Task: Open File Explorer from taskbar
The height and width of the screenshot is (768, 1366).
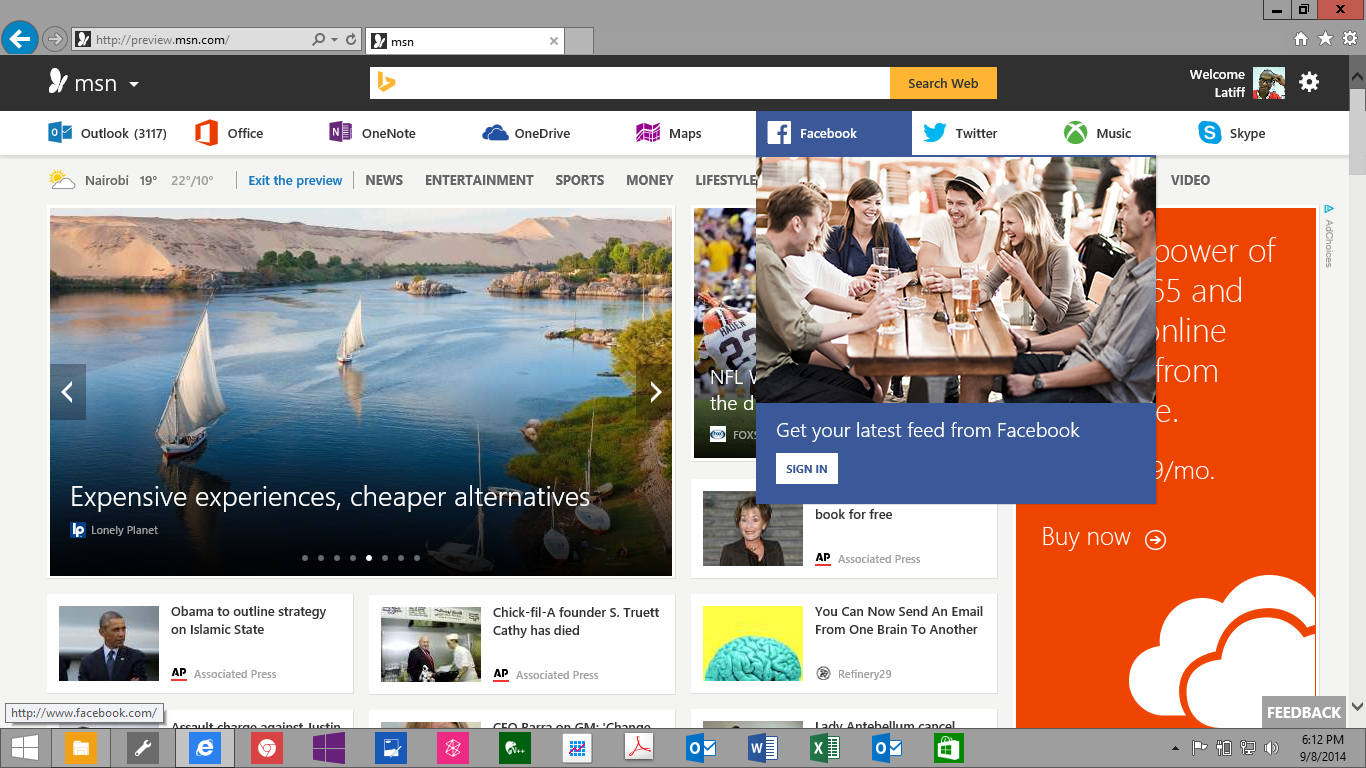Action: (81, 748)
